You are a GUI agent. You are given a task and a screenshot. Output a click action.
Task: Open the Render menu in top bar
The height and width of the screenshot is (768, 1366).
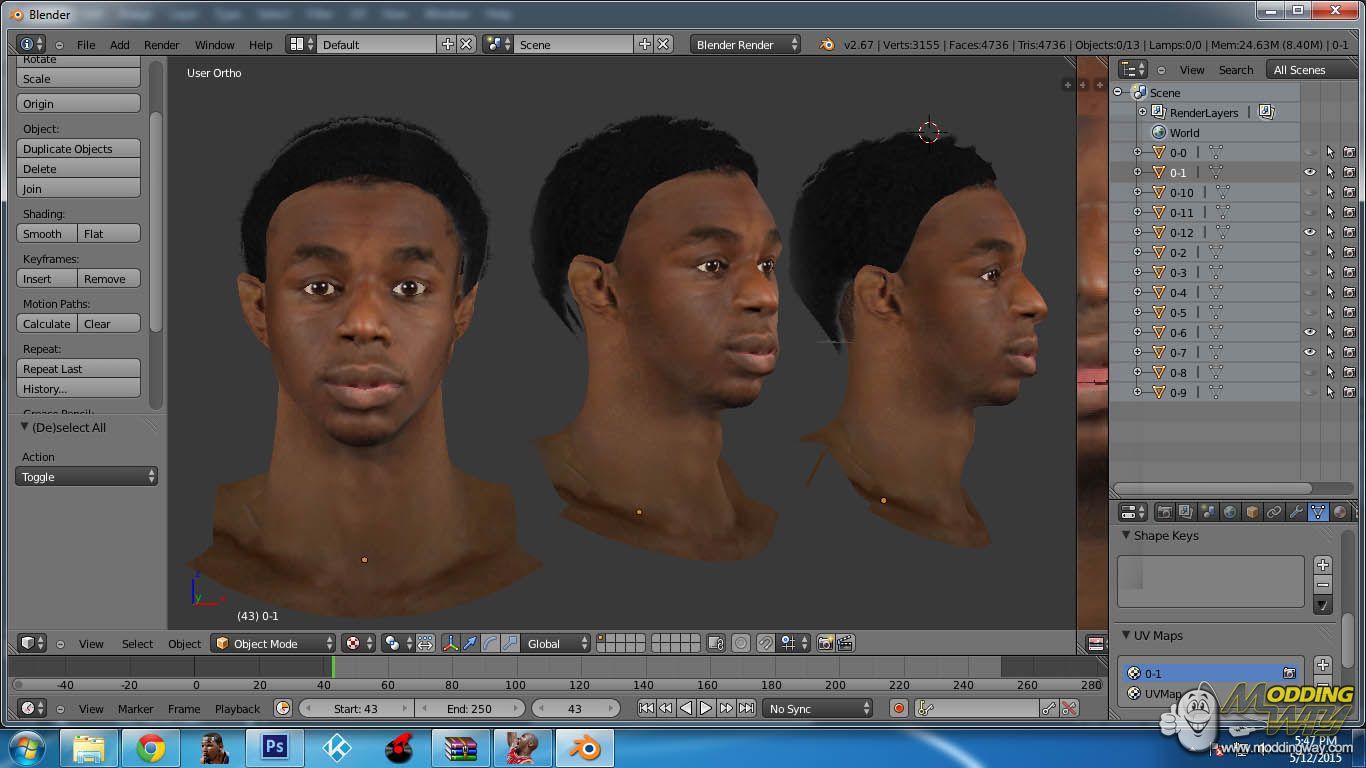(161, 45)
